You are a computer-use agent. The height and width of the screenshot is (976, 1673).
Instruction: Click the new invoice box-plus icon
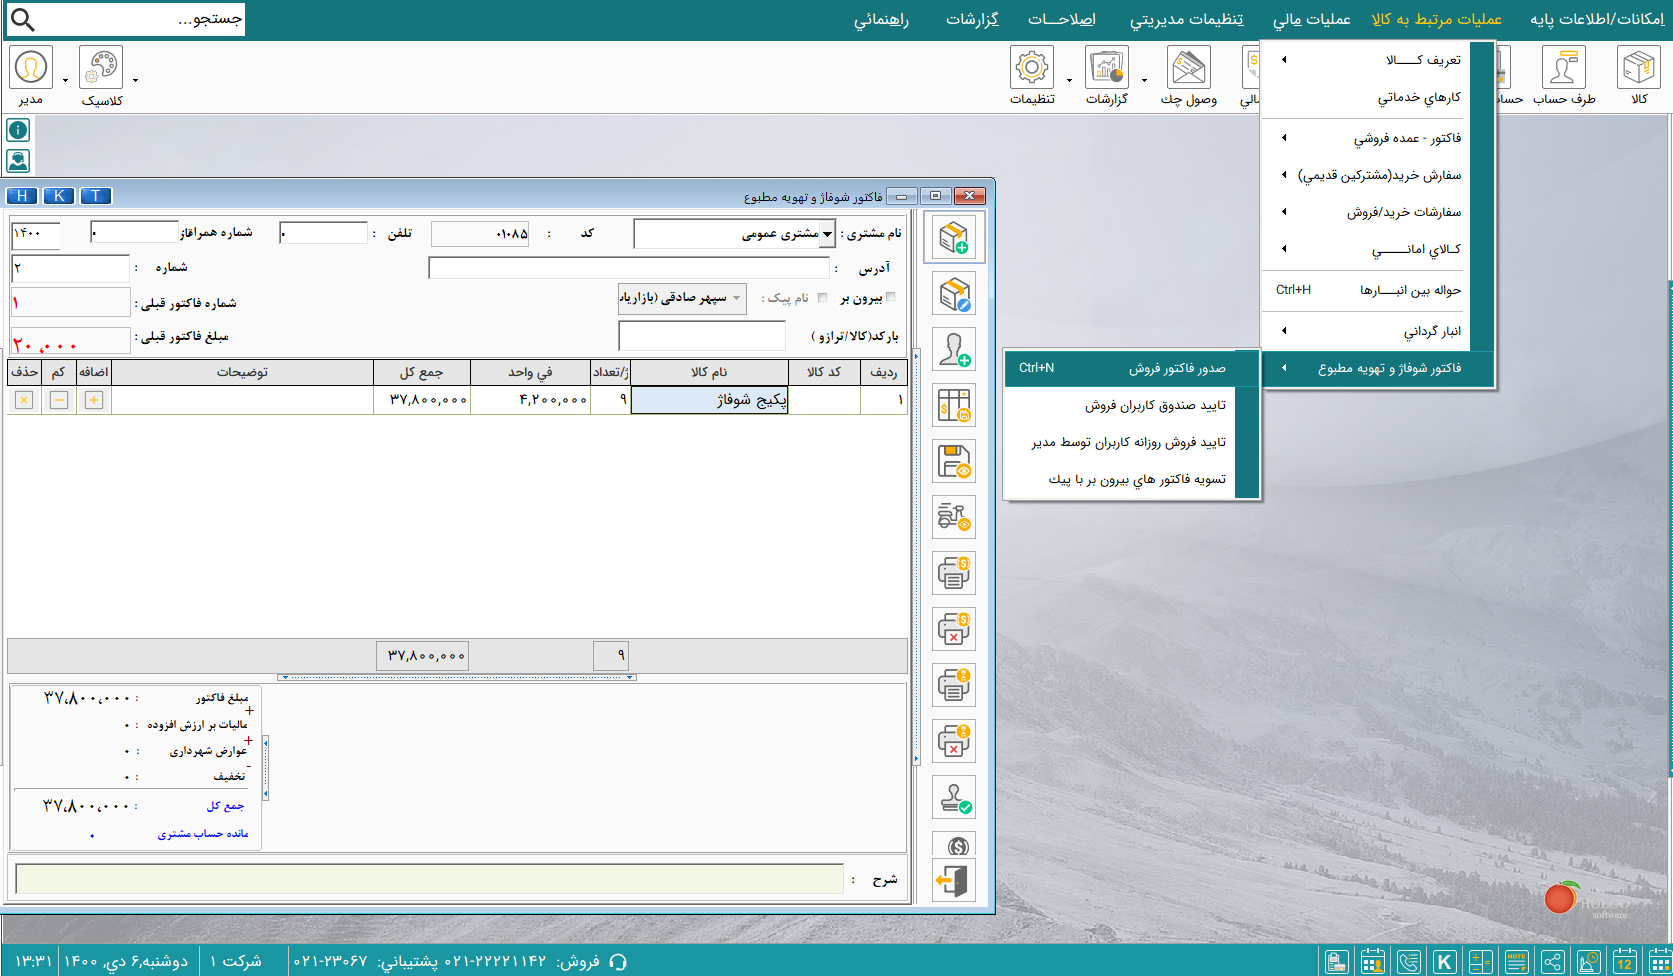click(x=954, y=237)
